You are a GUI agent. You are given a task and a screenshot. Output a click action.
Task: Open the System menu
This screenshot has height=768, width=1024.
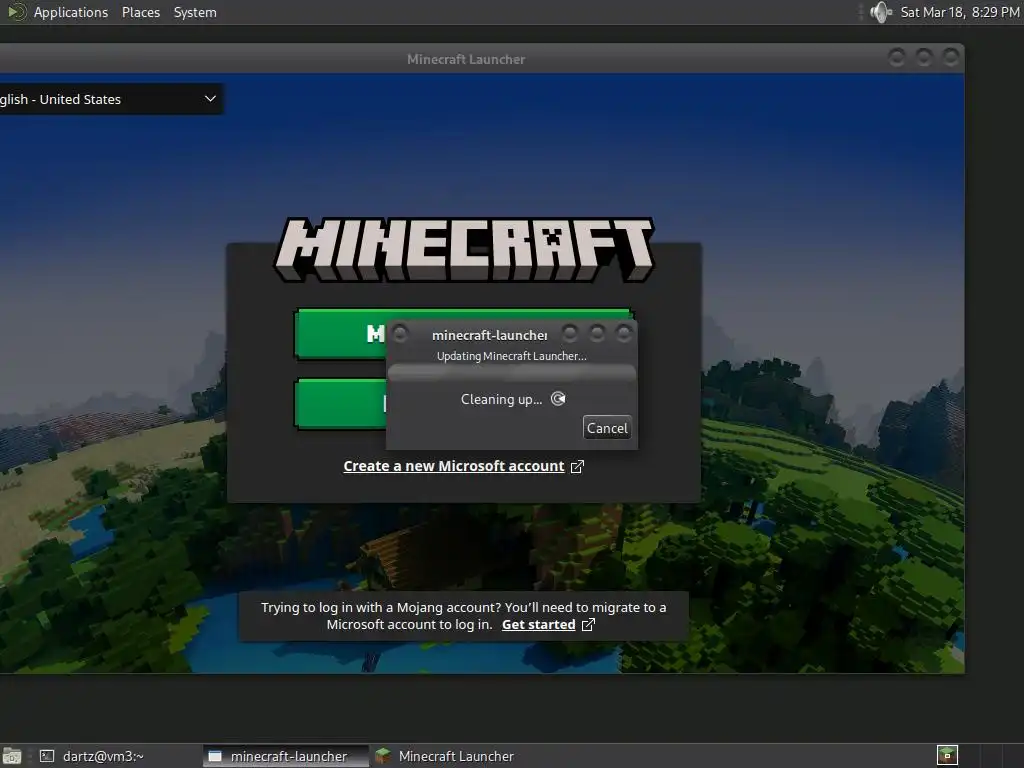pyautogui.click(x=195, y=12)
